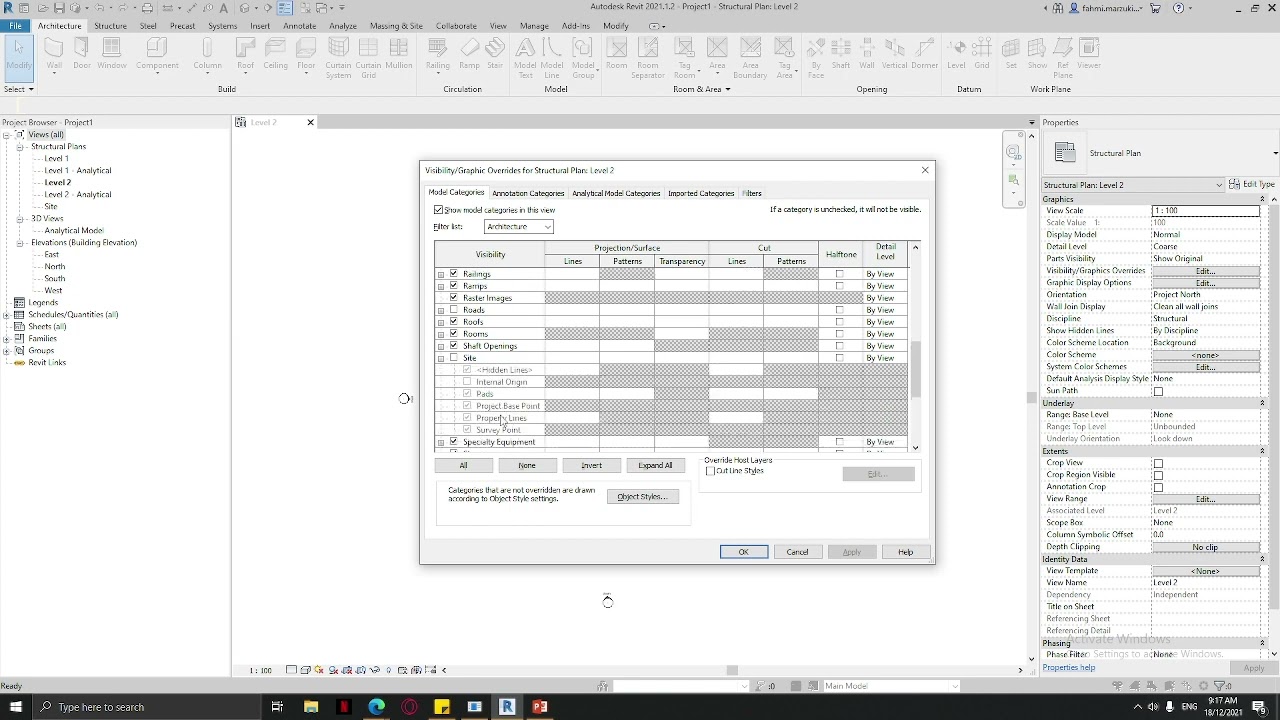Collapse the Site category expander
Image resolution: width=1280 pixels, height=720 pixels.
pos(441,358)
